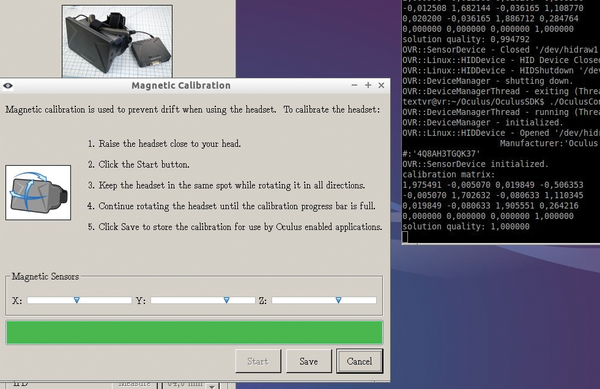Click 'OVR::DeviceManager - initialized.' terminal line

(483, 122)
